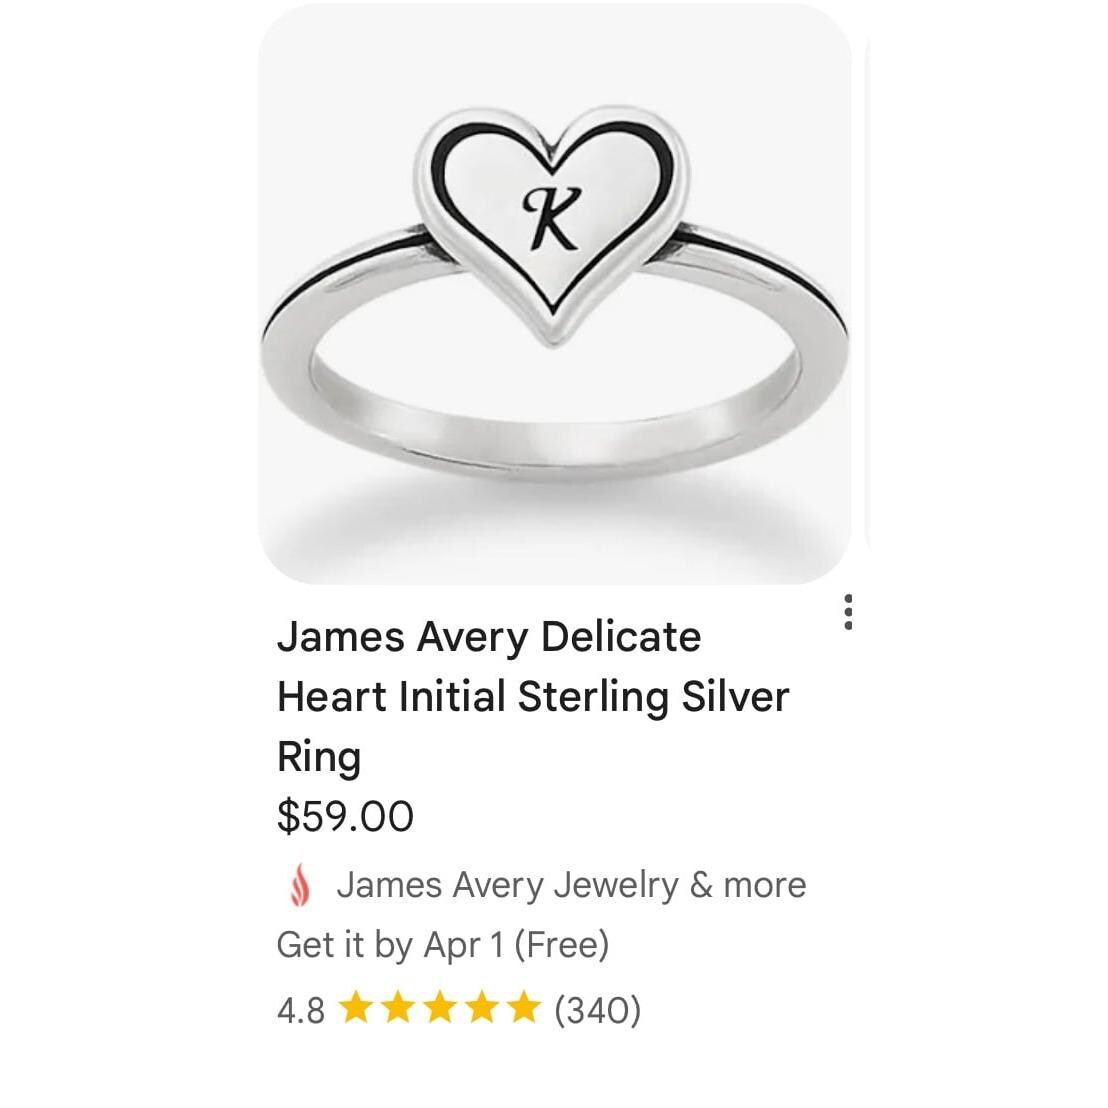1108x1108 pixels.
Task: Click the red flame James Avery logo
Action: tap(300, 885)
